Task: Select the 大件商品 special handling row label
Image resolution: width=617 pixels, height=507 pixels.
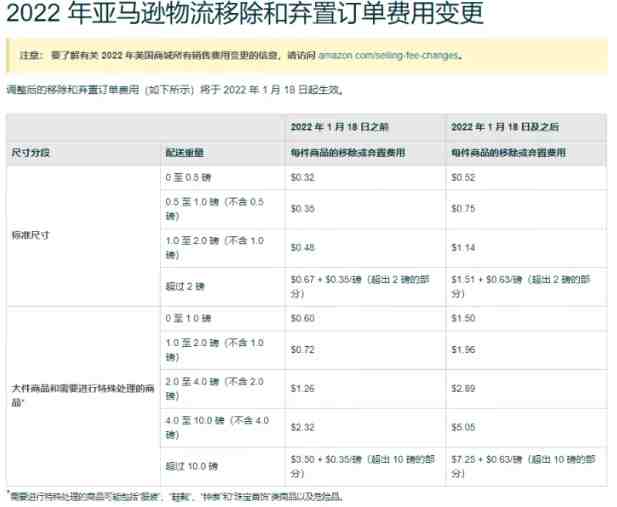Action: click(x=83, y=396)
